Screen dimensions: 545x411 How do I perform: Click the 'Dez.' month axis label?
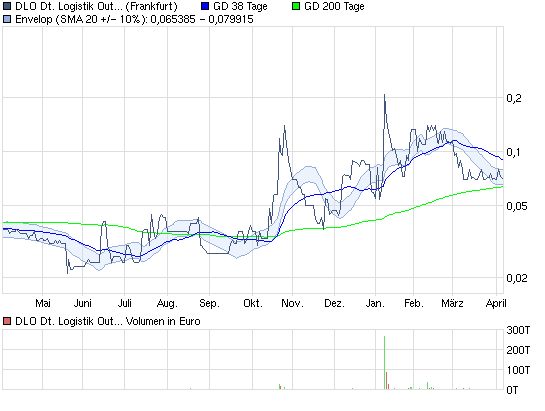click(x=334, y=303)
